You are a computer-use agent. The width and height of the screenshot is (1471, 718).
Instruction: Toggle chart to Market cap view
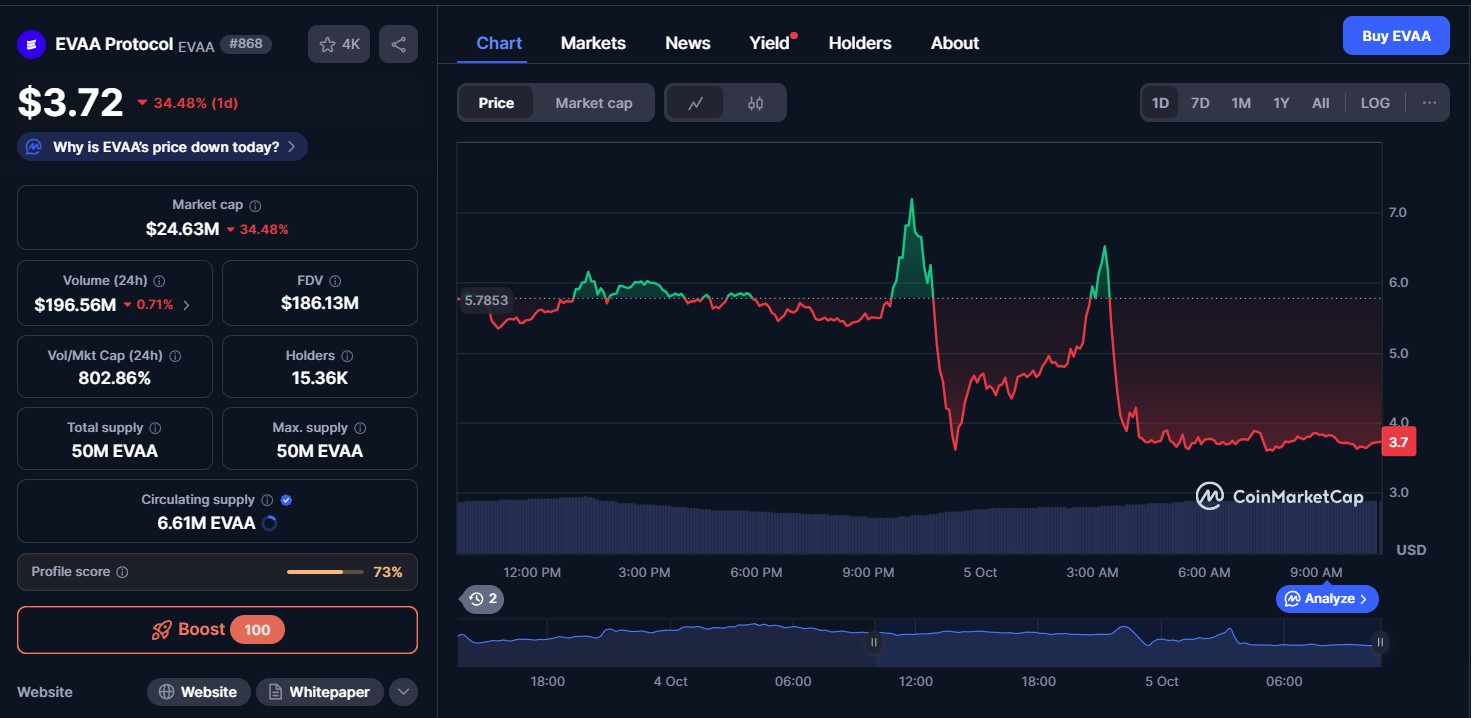(x=593, y=103)
